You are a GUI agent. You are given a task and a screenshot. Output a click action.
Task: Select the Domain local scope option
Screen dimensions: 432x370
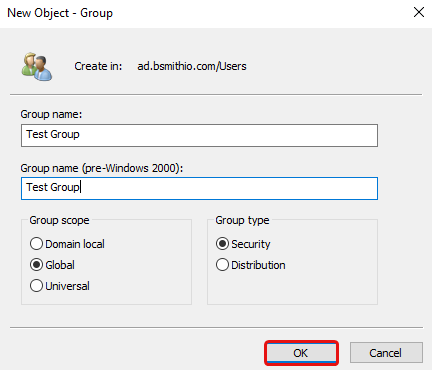click(x=67, y=244)
